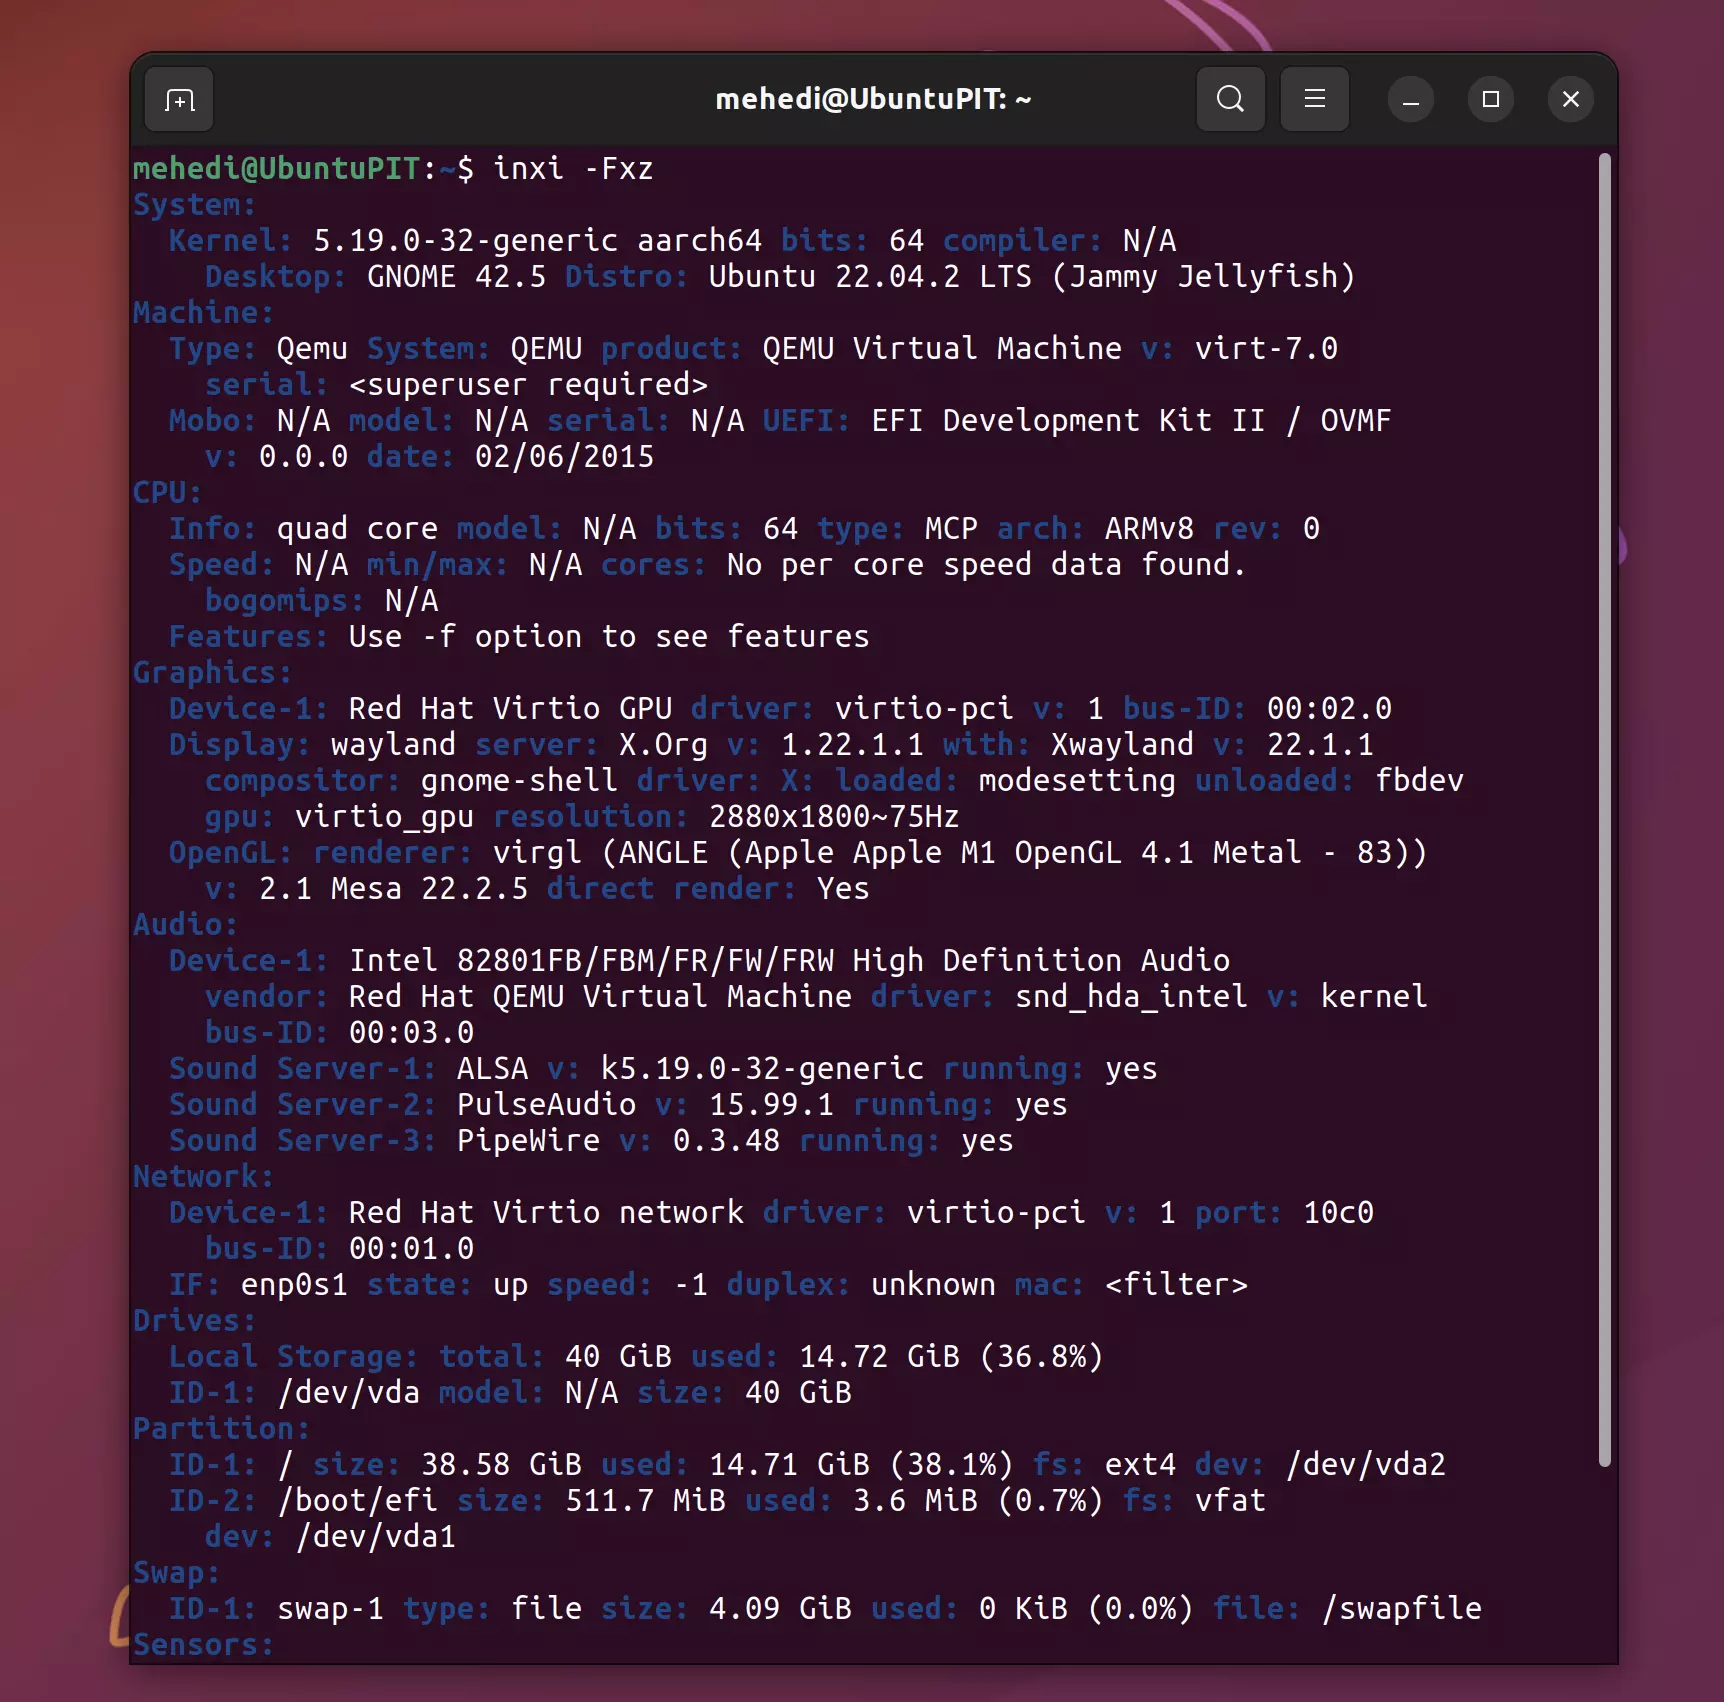Click the 'vfat' filesystem value
Viewport: 1724px width, 1702px height.
click(x=1230, y=1500)
